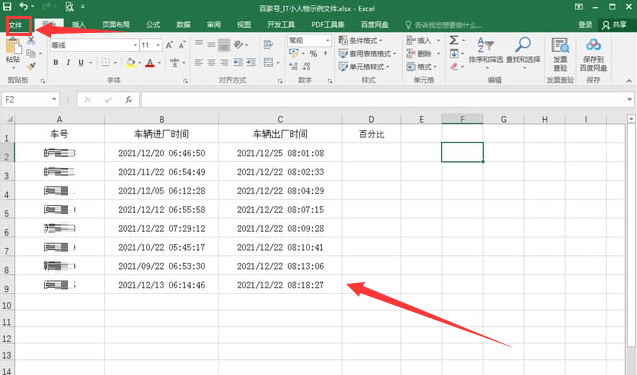Screen dimensions: 637x375
Task: Align text to top of cell
Action: tap(199, 43)
